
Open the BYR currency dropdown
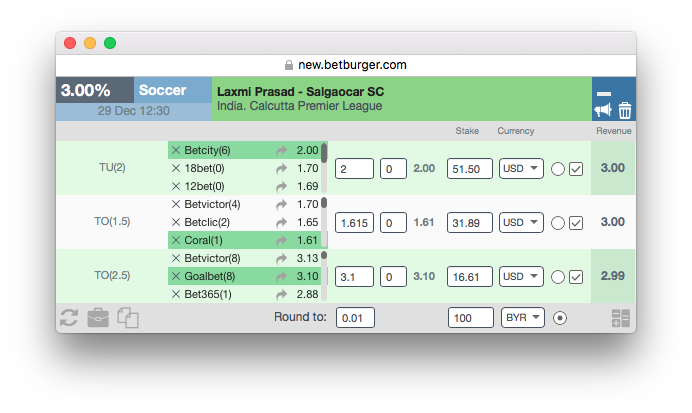pos(523,318)
